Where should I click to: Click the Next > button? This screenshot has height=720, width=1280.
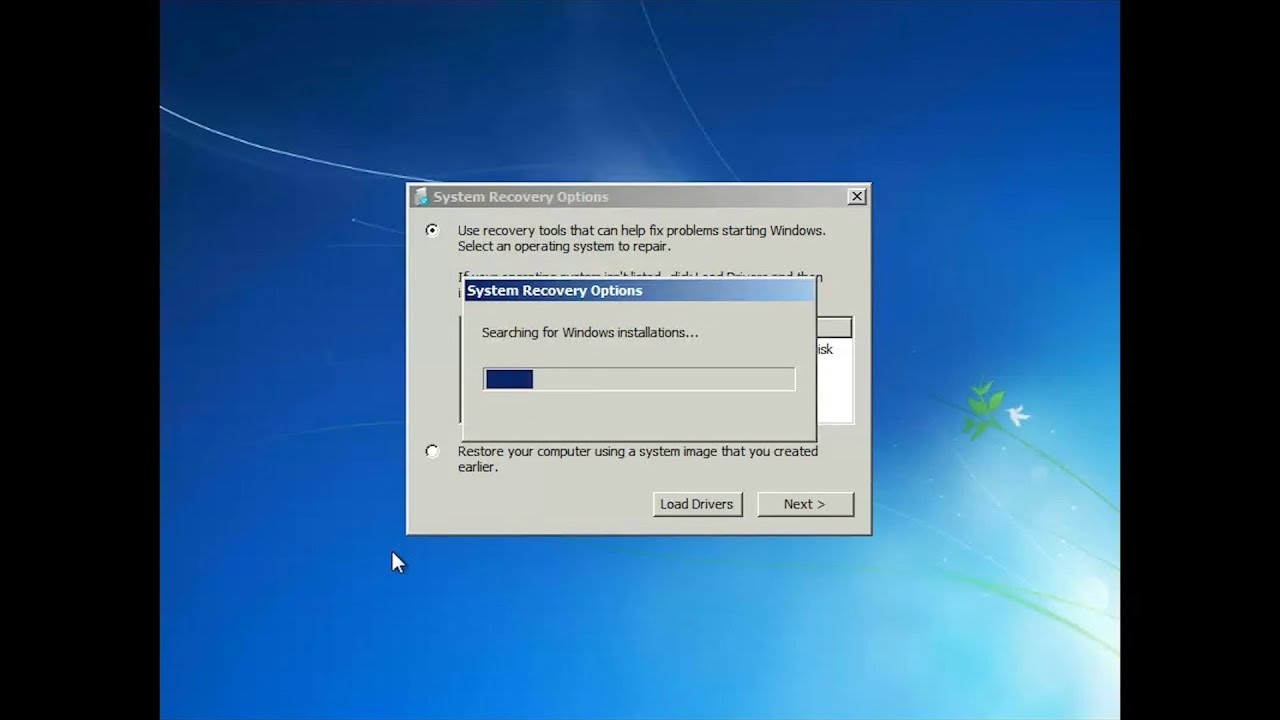click(x=805, y=504)
